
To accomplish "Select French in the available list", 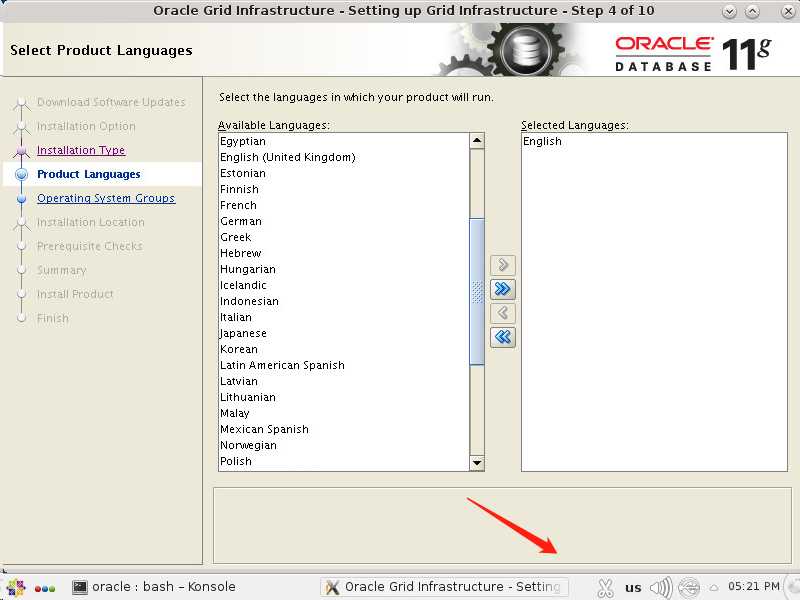I will (343, 205).
